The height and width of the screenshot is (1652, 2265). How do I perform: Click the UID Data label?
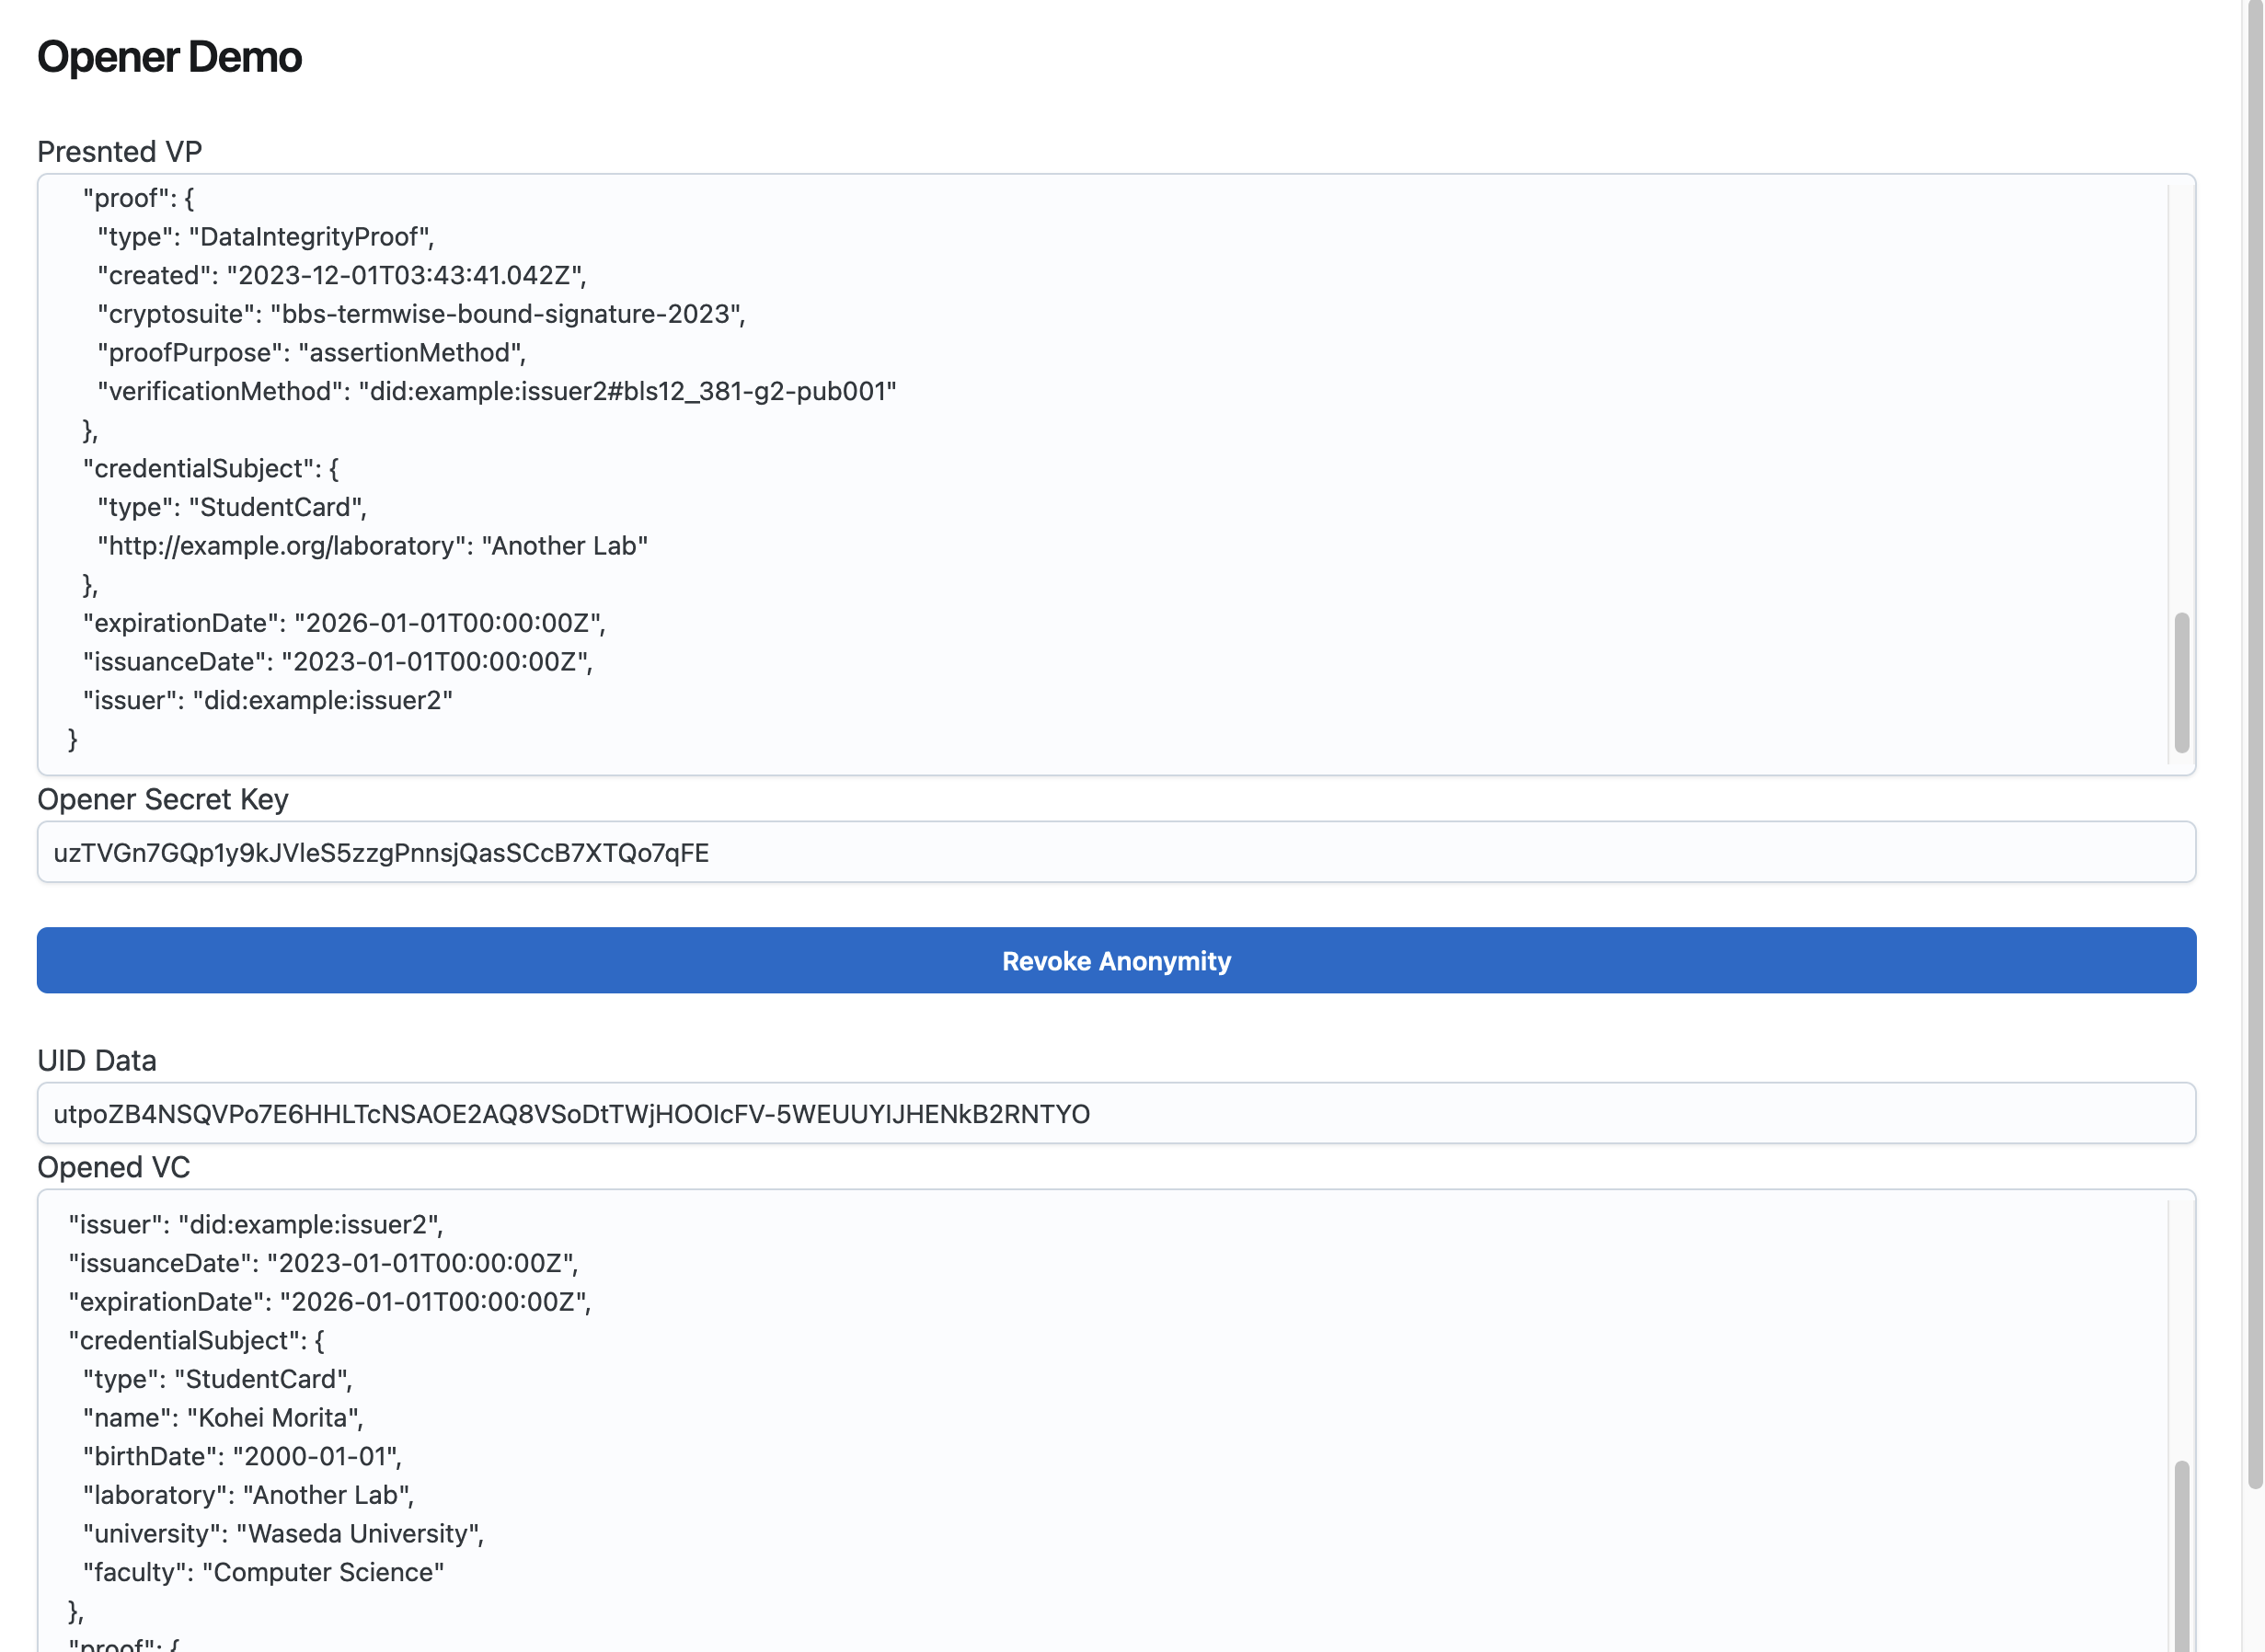point(97,1060)
